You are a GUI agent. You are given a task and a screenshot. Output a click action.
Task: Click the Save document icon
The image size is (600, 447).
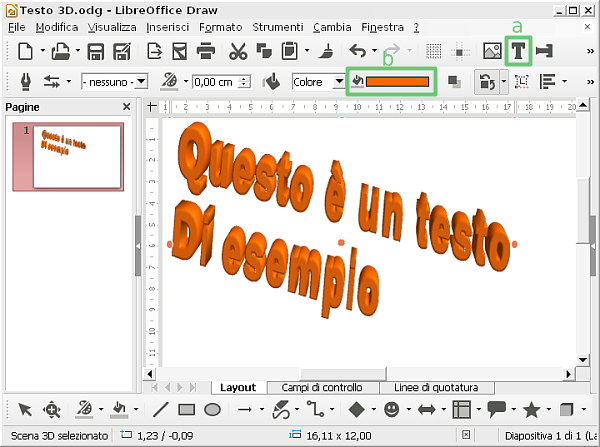point(97,51)
